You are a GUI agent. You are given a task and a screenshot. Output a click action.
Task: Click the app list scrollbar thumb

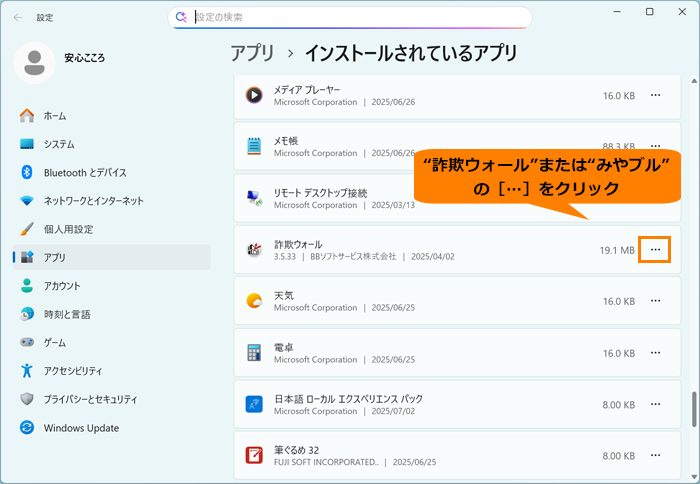694,409
